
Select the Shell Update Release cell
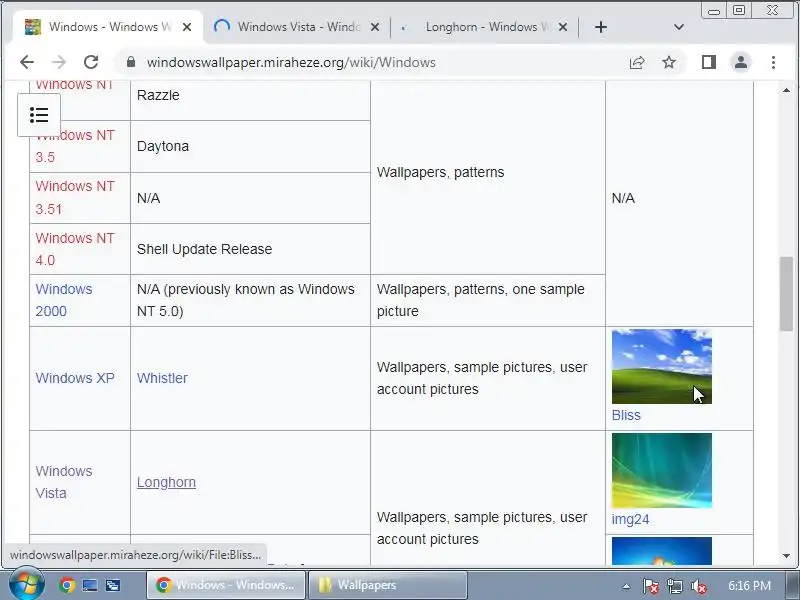tap(250, 249)
